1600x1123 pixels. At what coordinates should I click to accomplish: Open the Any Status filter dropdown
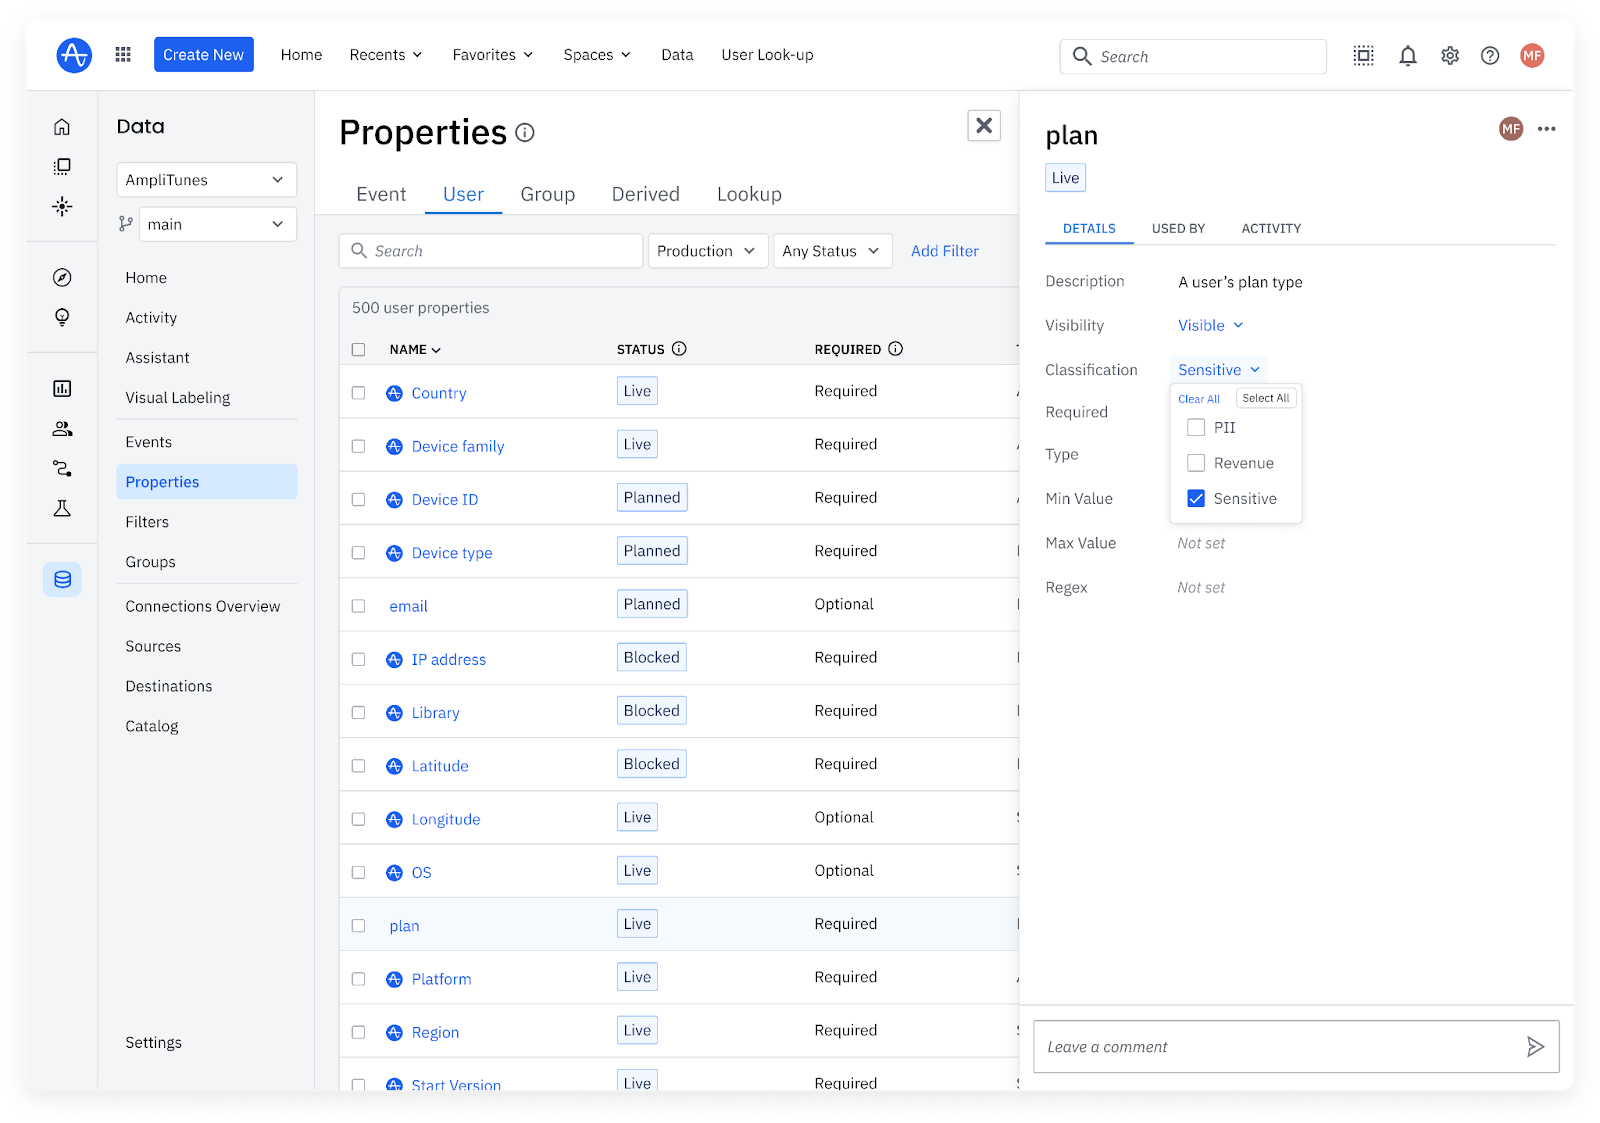point(832,251)
